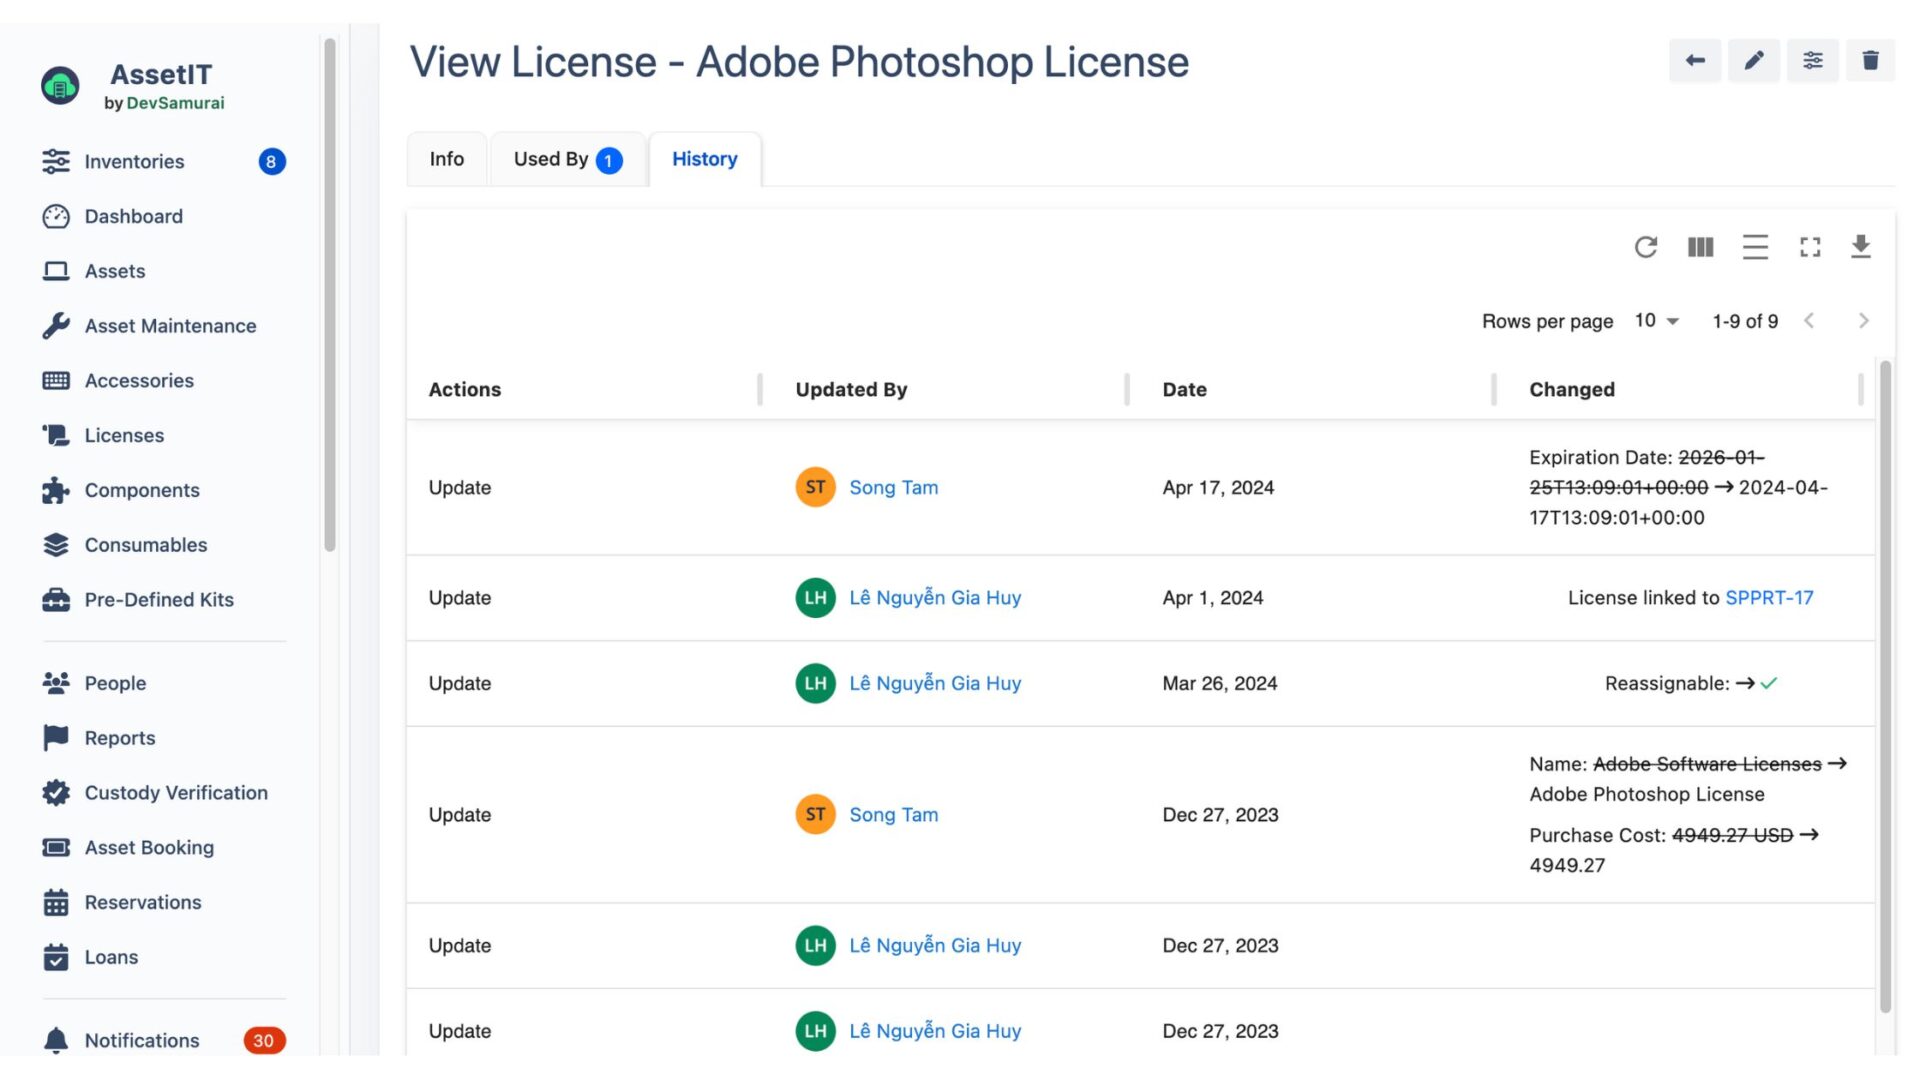1920x1080 pixels.
Task: Click Lê Nguyễn Gia Huy user link
Action: coord(935,597)
